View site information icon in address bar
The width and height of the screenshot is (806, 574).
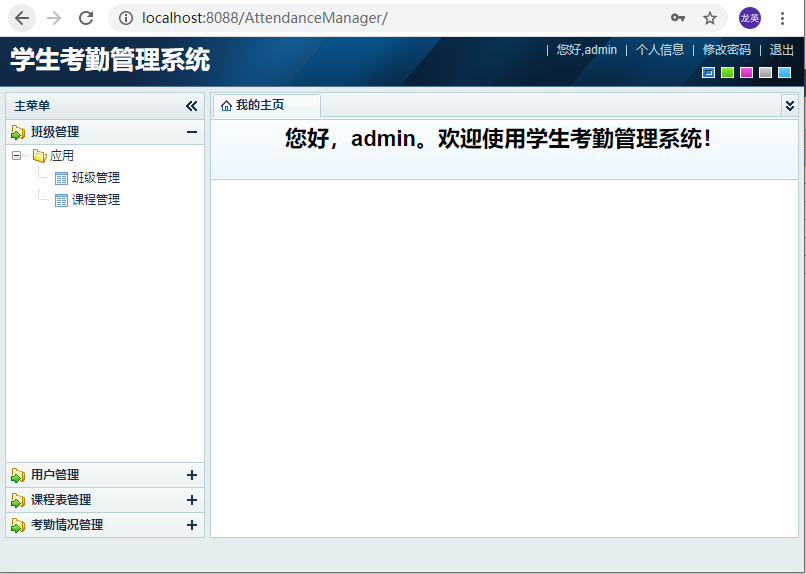click(x=125, y=18)
